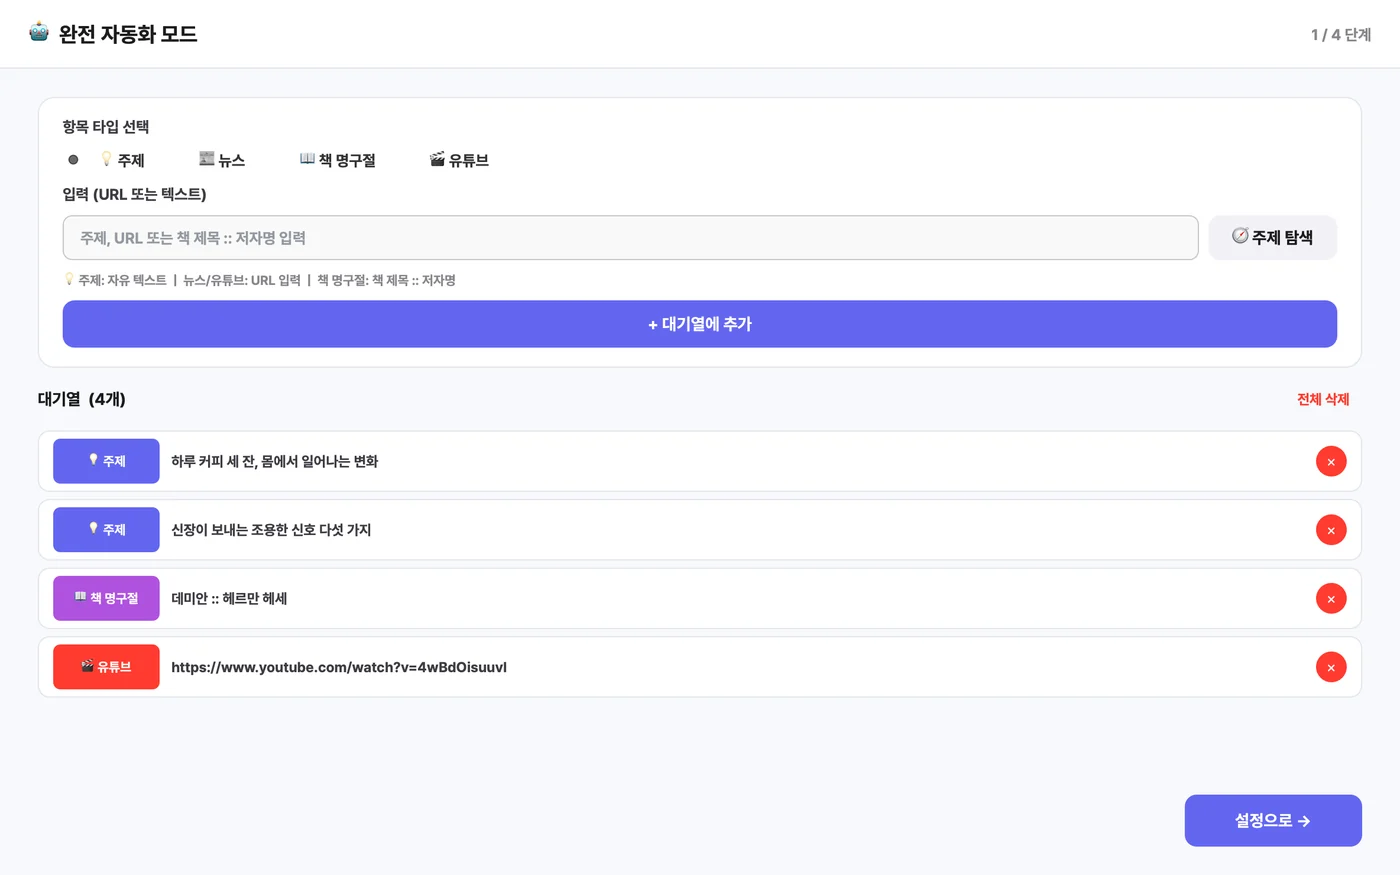The height and width of the screenshot is (875, 1400).
Task: Click the + 대기열에 추가 button
Action: click(700, 324)
